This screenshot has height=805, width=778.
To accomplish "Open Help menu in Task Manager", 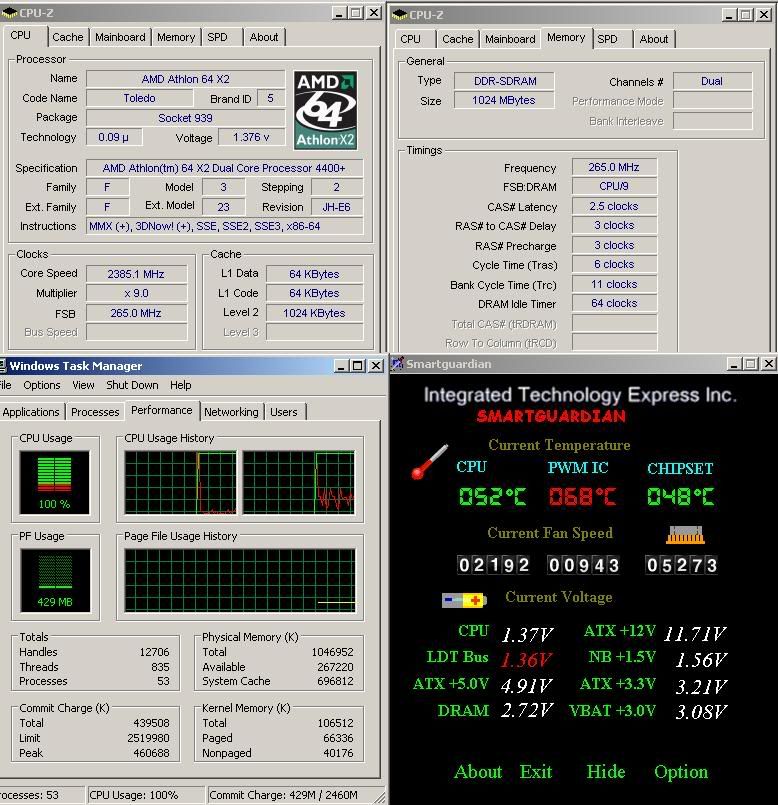I will pos(180,385).
